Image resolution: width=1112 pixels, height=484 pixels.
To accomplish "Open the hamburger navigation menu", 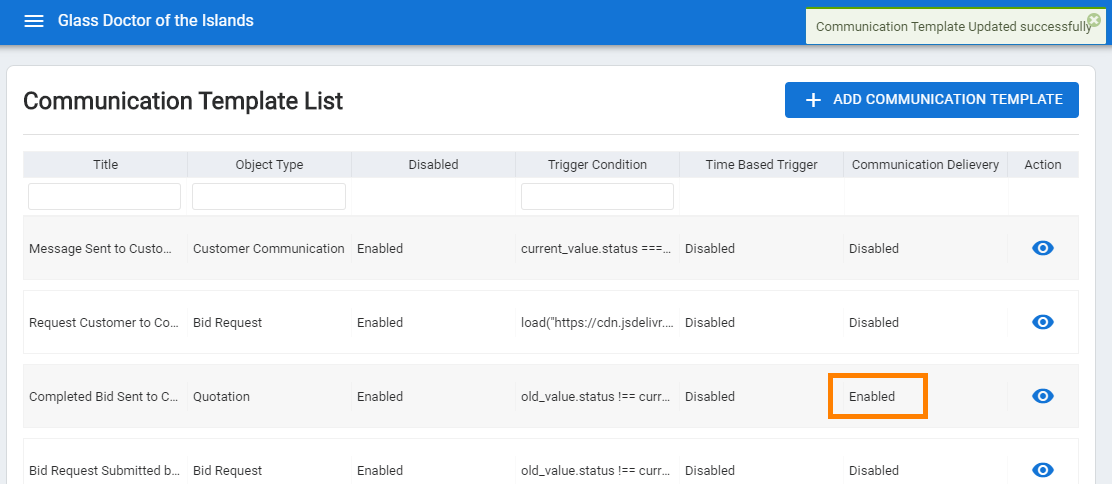I will (34, 21).
